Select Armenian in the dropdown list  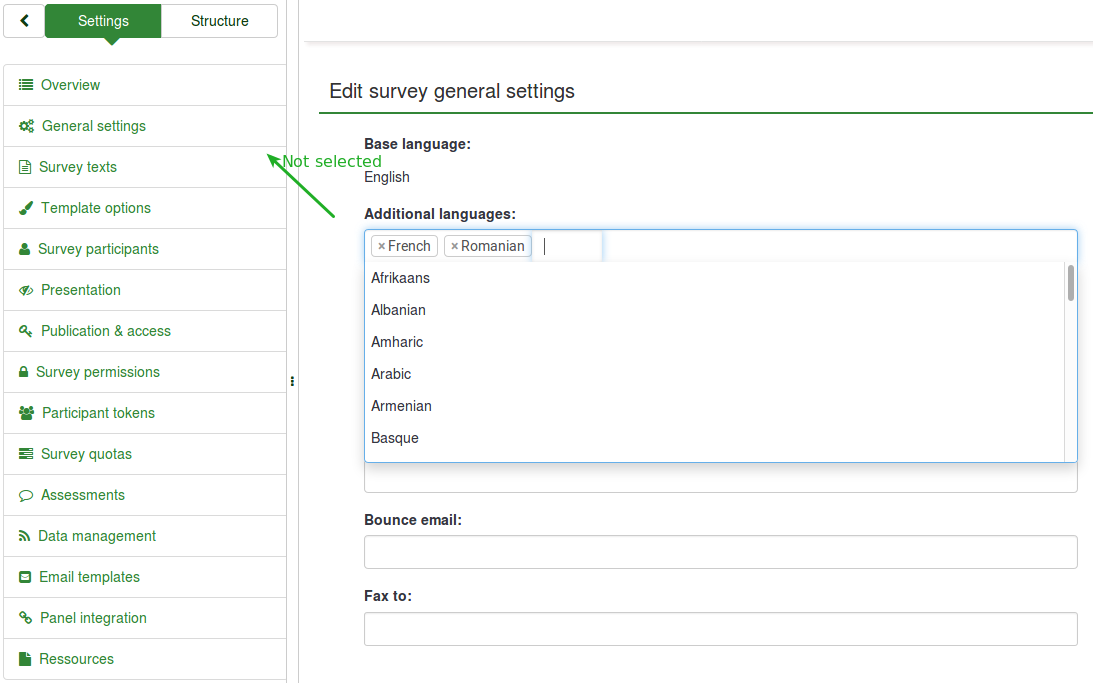click(402, 406)
